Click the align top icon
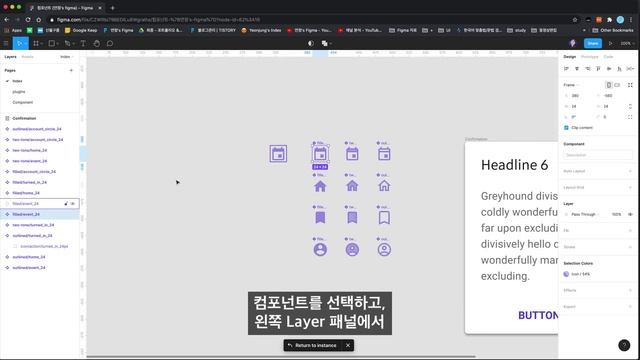This screenshot has width=640, height=360. [598, 69]
